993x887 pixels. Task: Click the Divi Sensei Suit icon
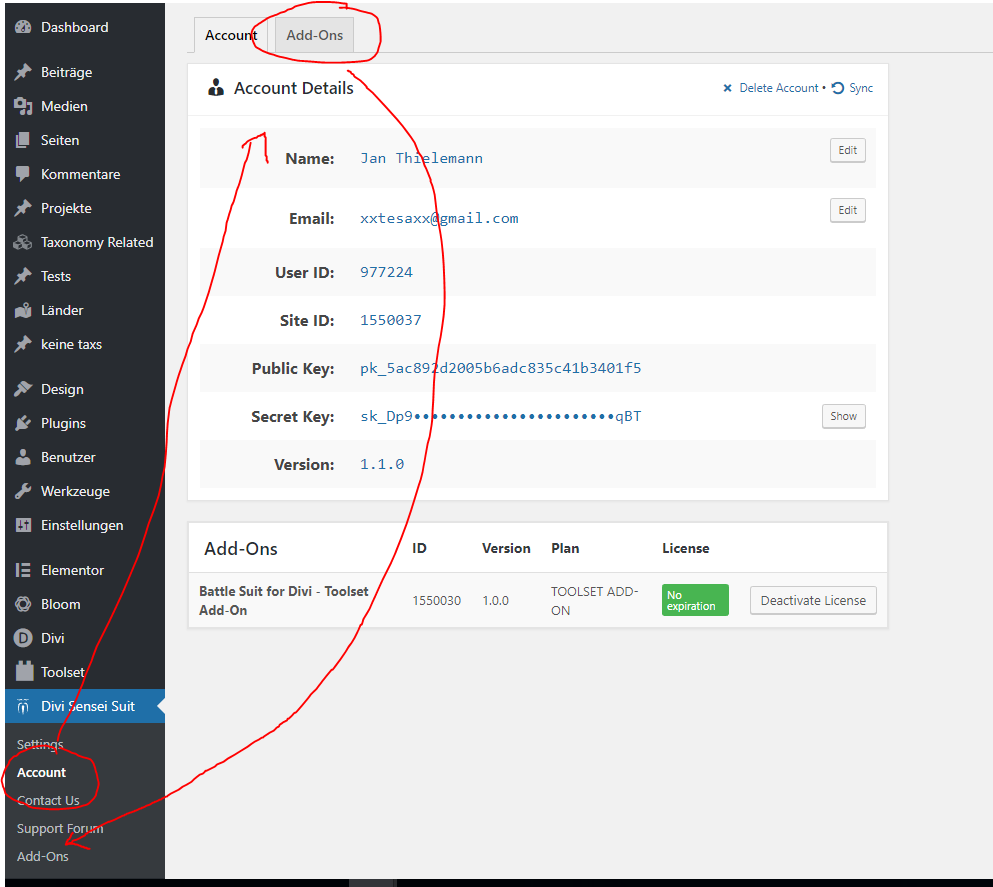tap(23, 706)
